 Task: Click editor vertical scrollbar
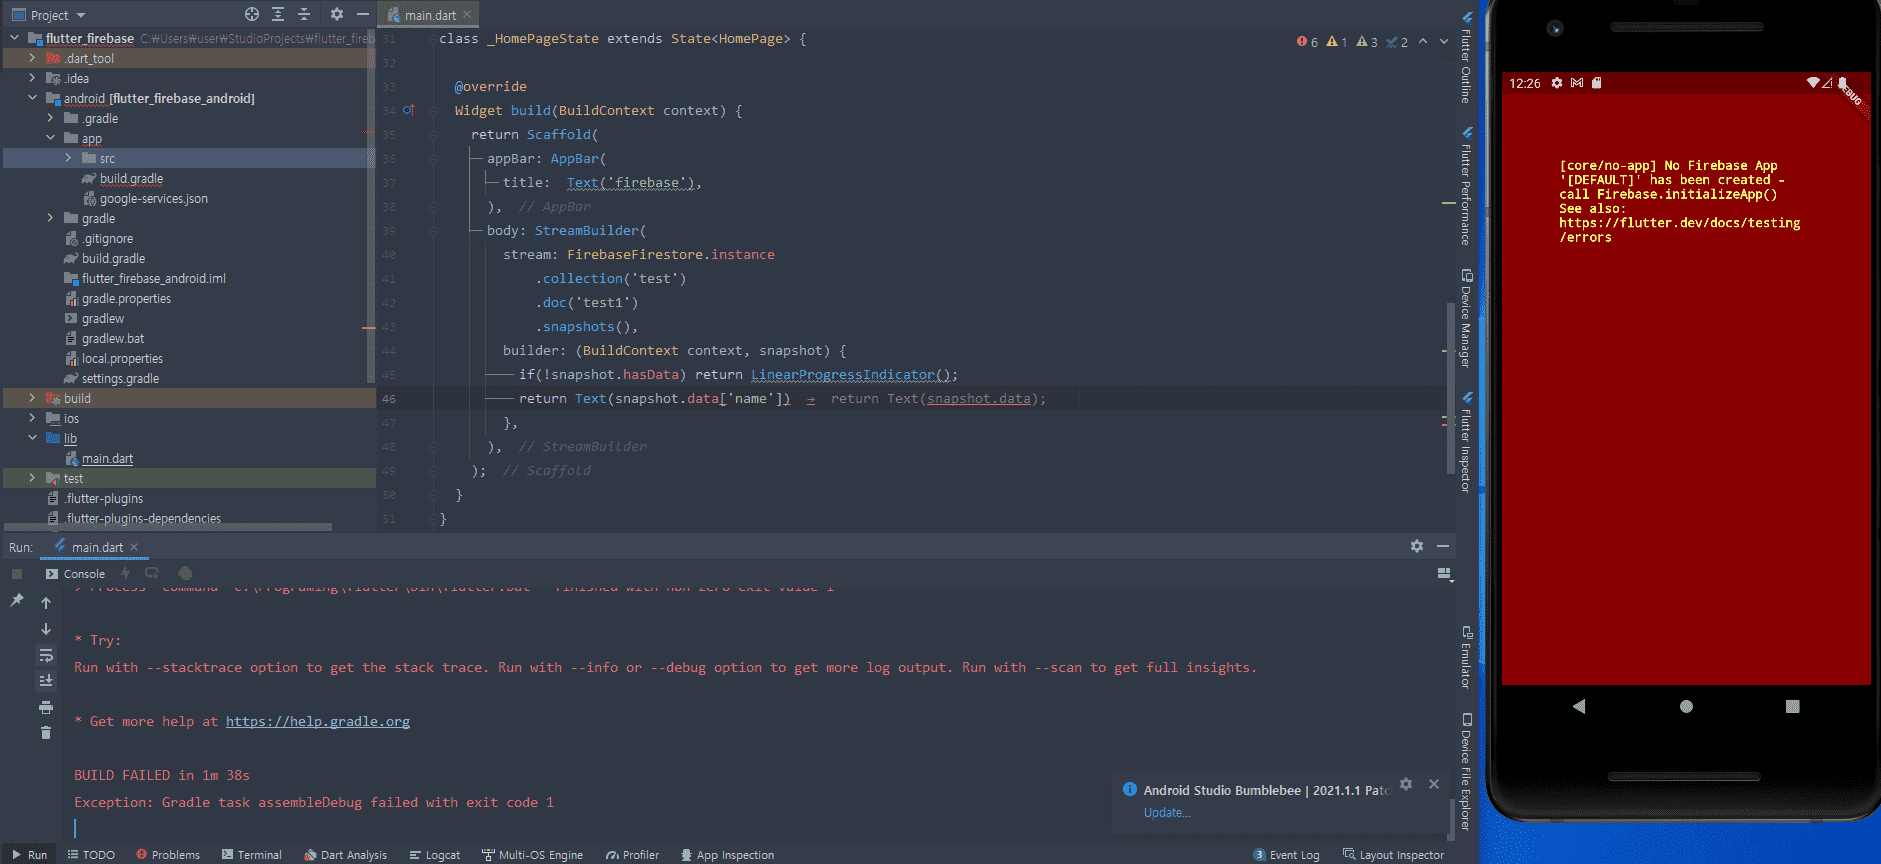click(1451, 387)
